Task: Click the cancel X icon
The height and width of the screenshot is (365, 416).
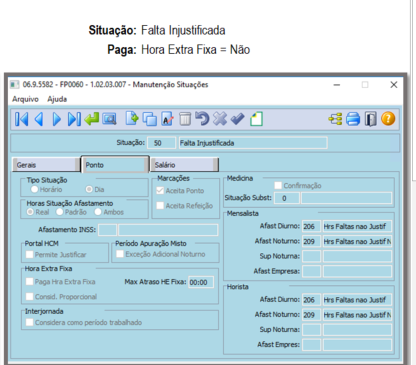Action: click(220, 119)
